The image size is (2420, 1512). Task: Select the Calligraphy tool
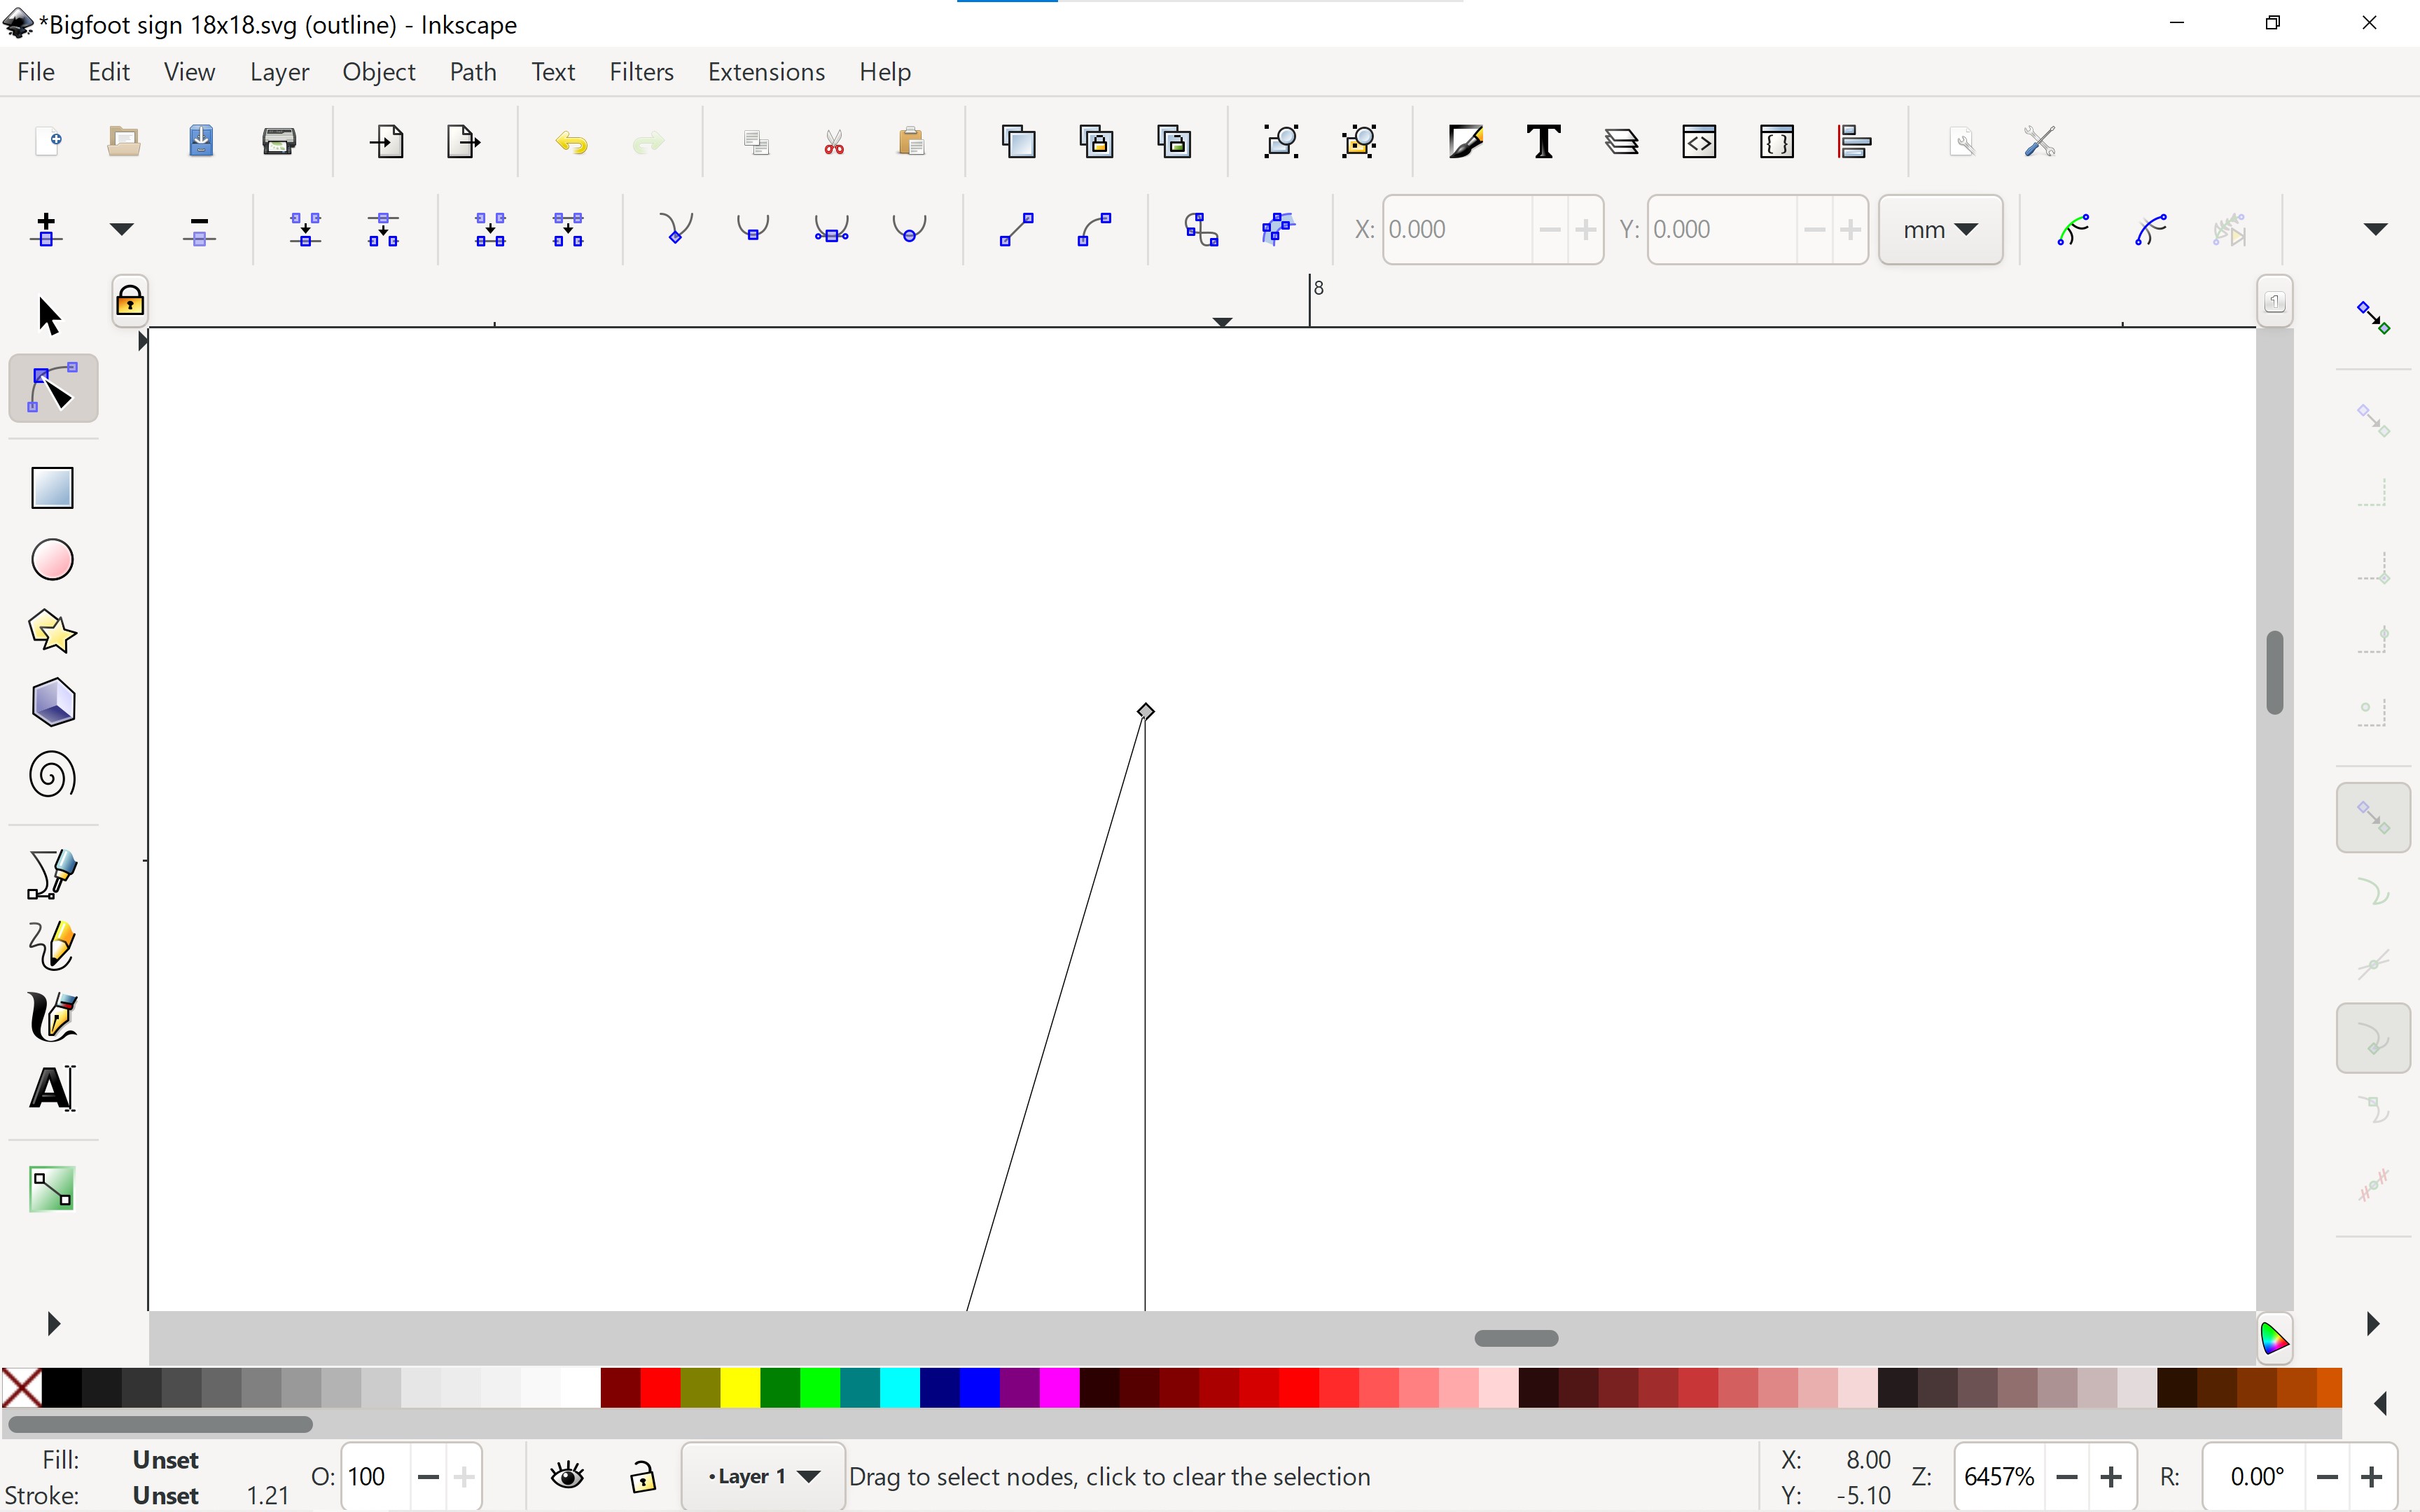(x=53, y=1017)
